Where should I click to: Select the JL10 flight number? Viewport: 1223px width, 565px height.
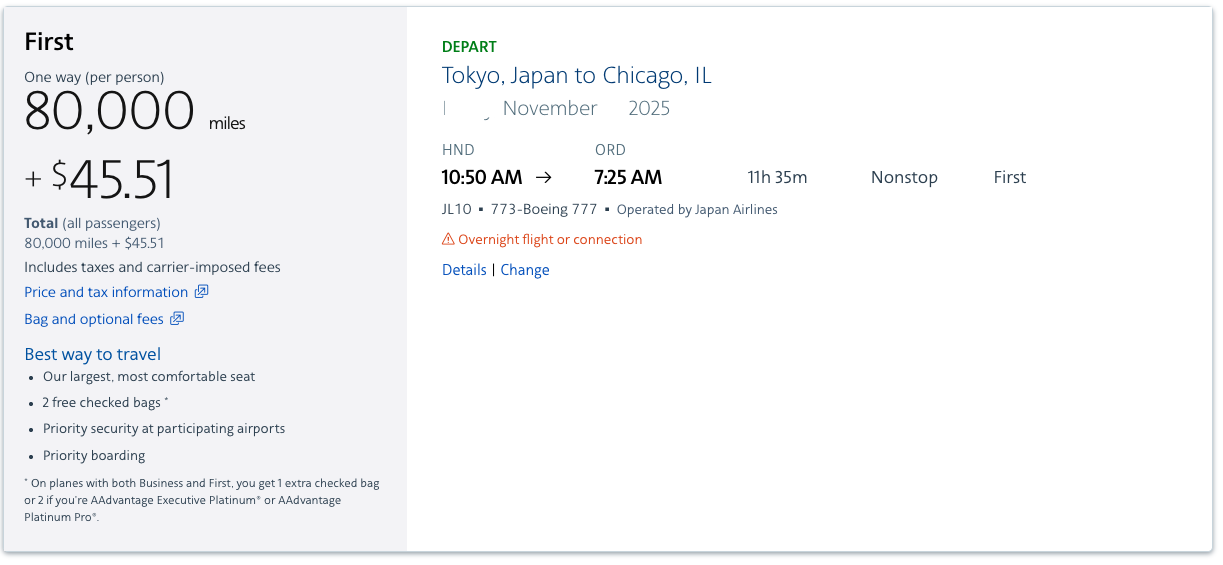pyautogui.click(x=456, y=210)
